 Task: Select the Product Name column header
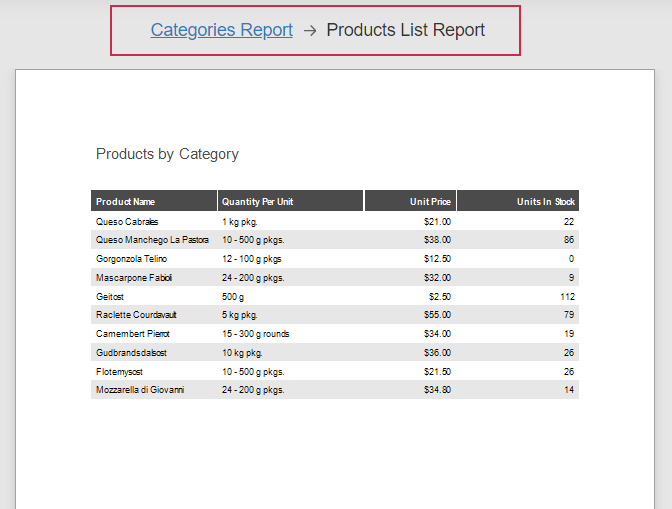[126, 202]
